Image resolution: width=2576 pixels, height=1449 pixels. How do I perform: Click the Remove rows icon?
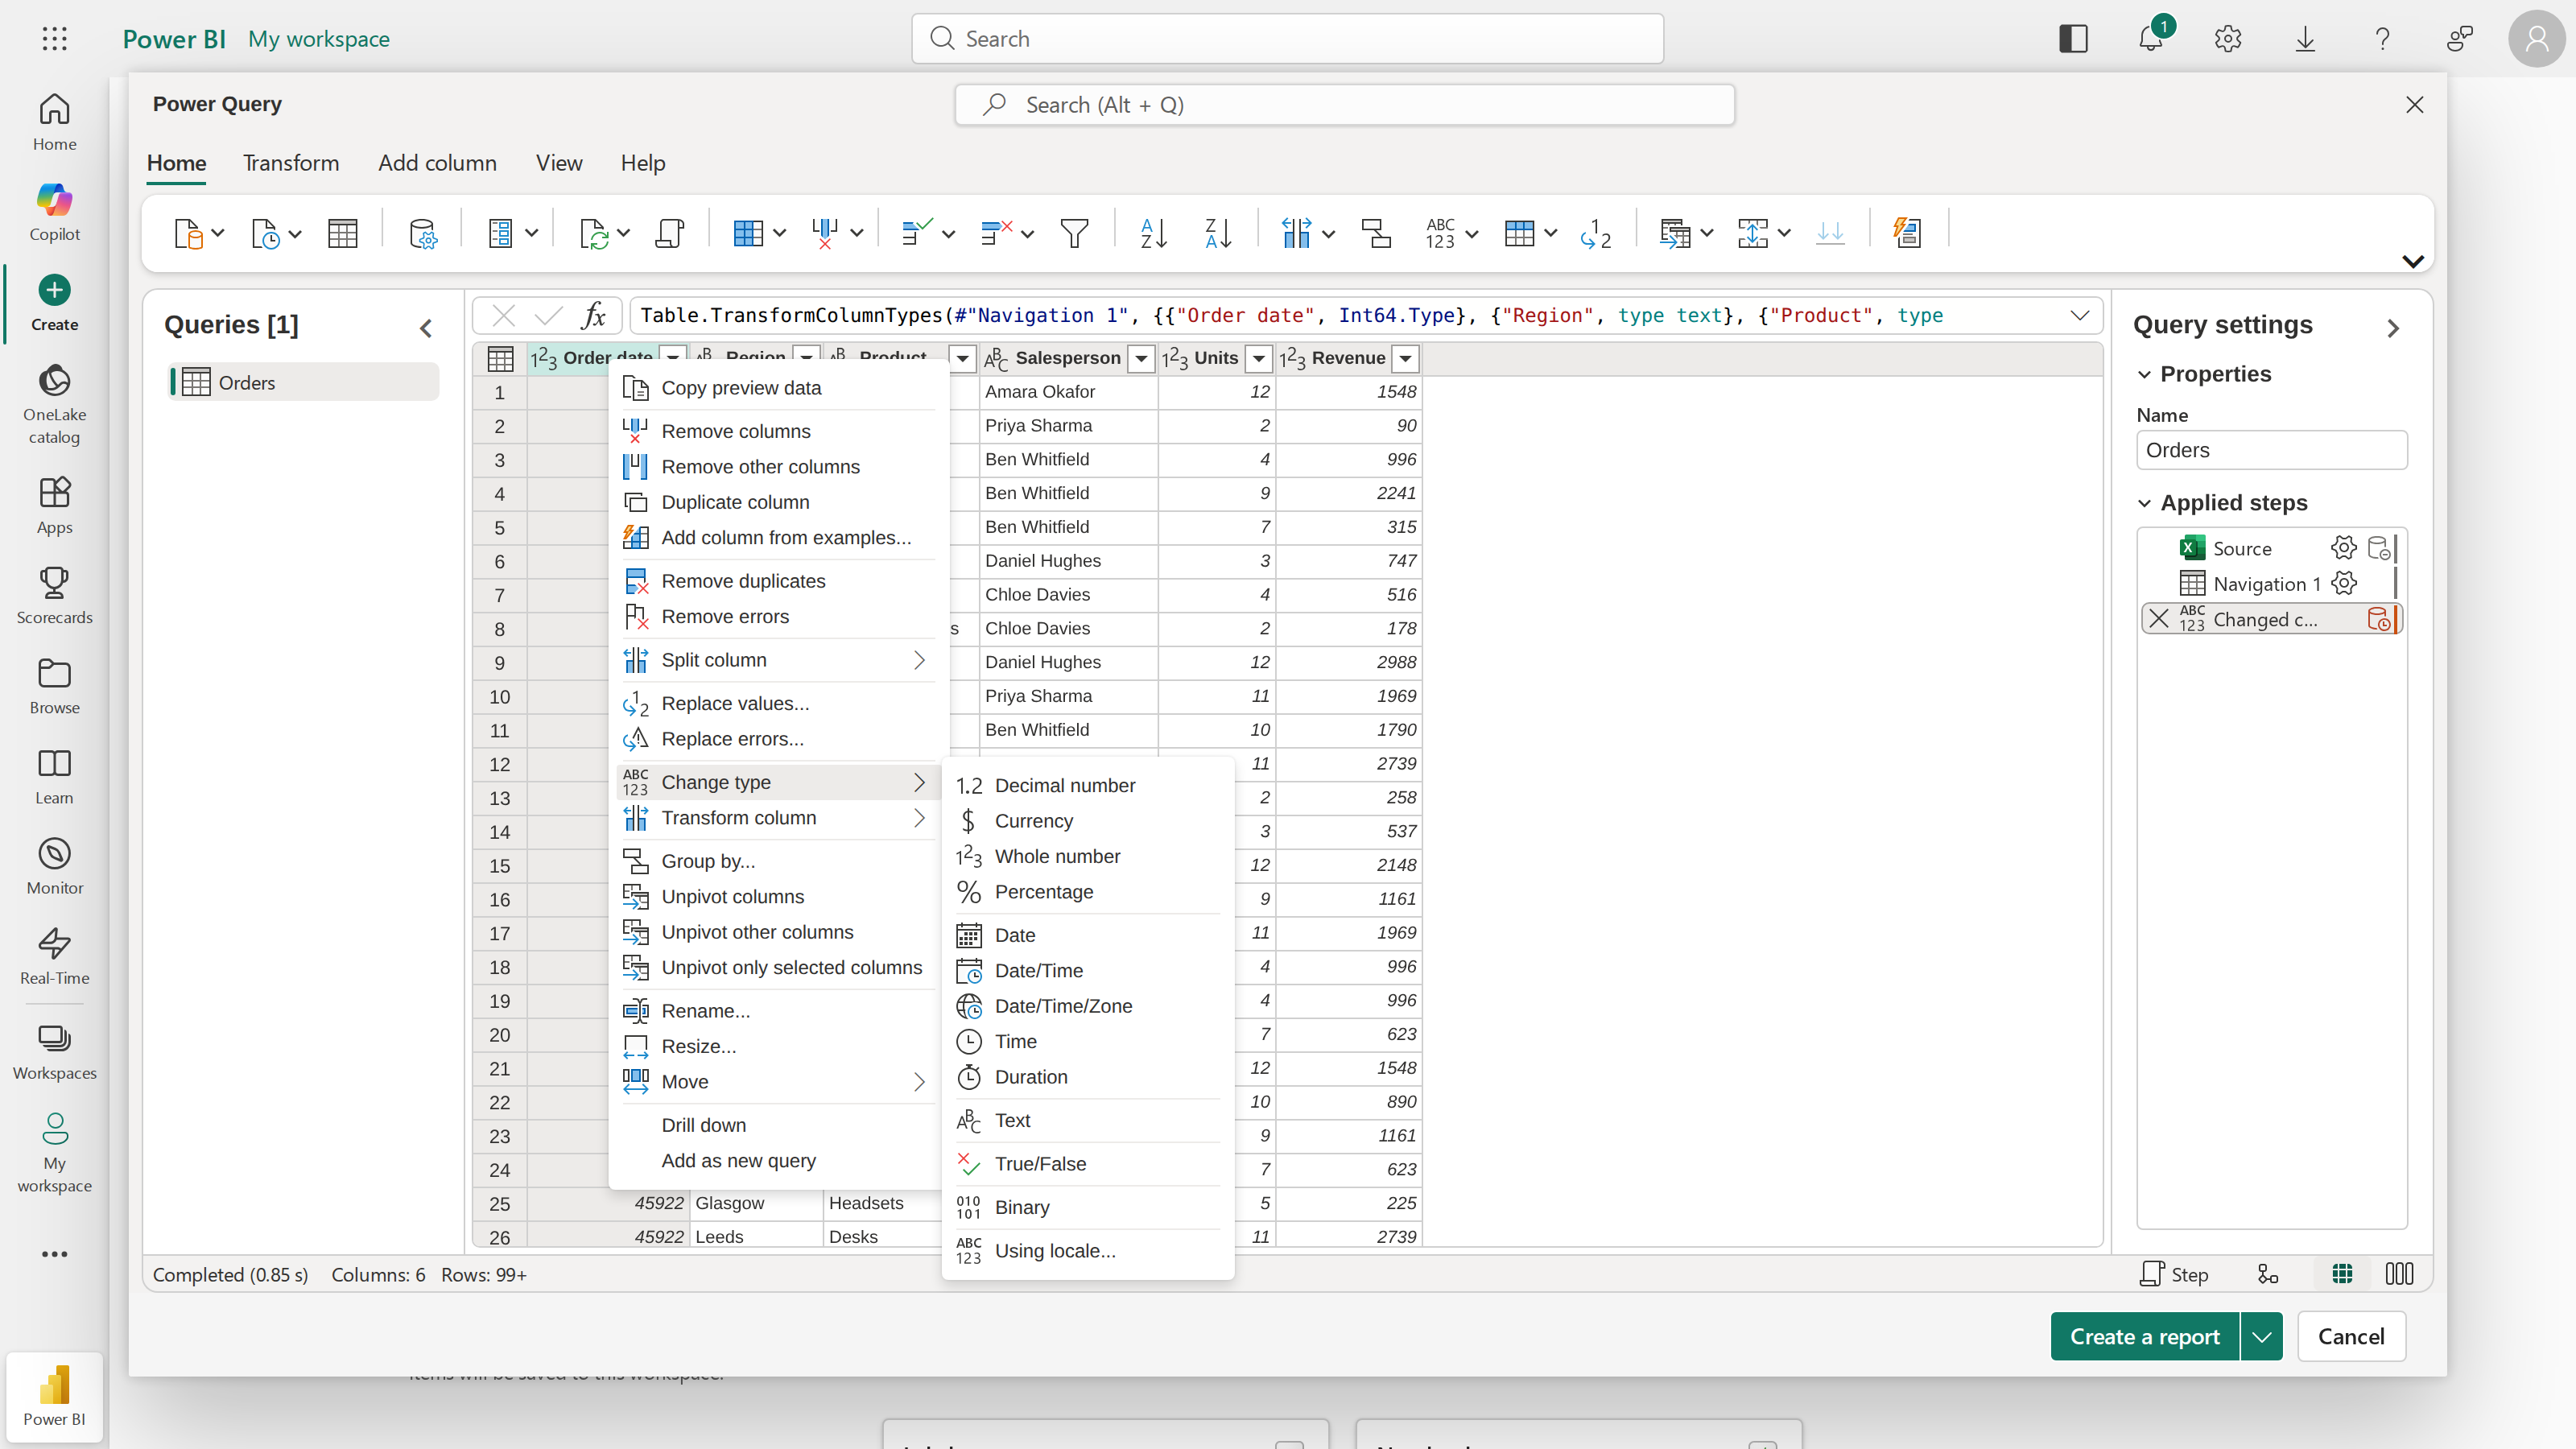[997, 233]
